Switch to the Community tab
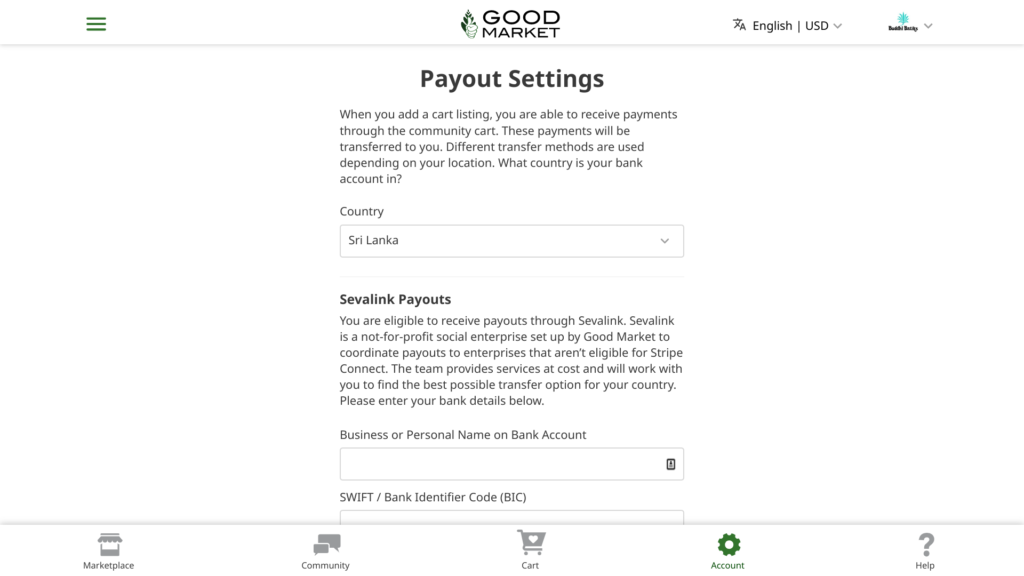The width and height of the screenshot is (1024, 576). pyautogui.click(x=326, y=566)
